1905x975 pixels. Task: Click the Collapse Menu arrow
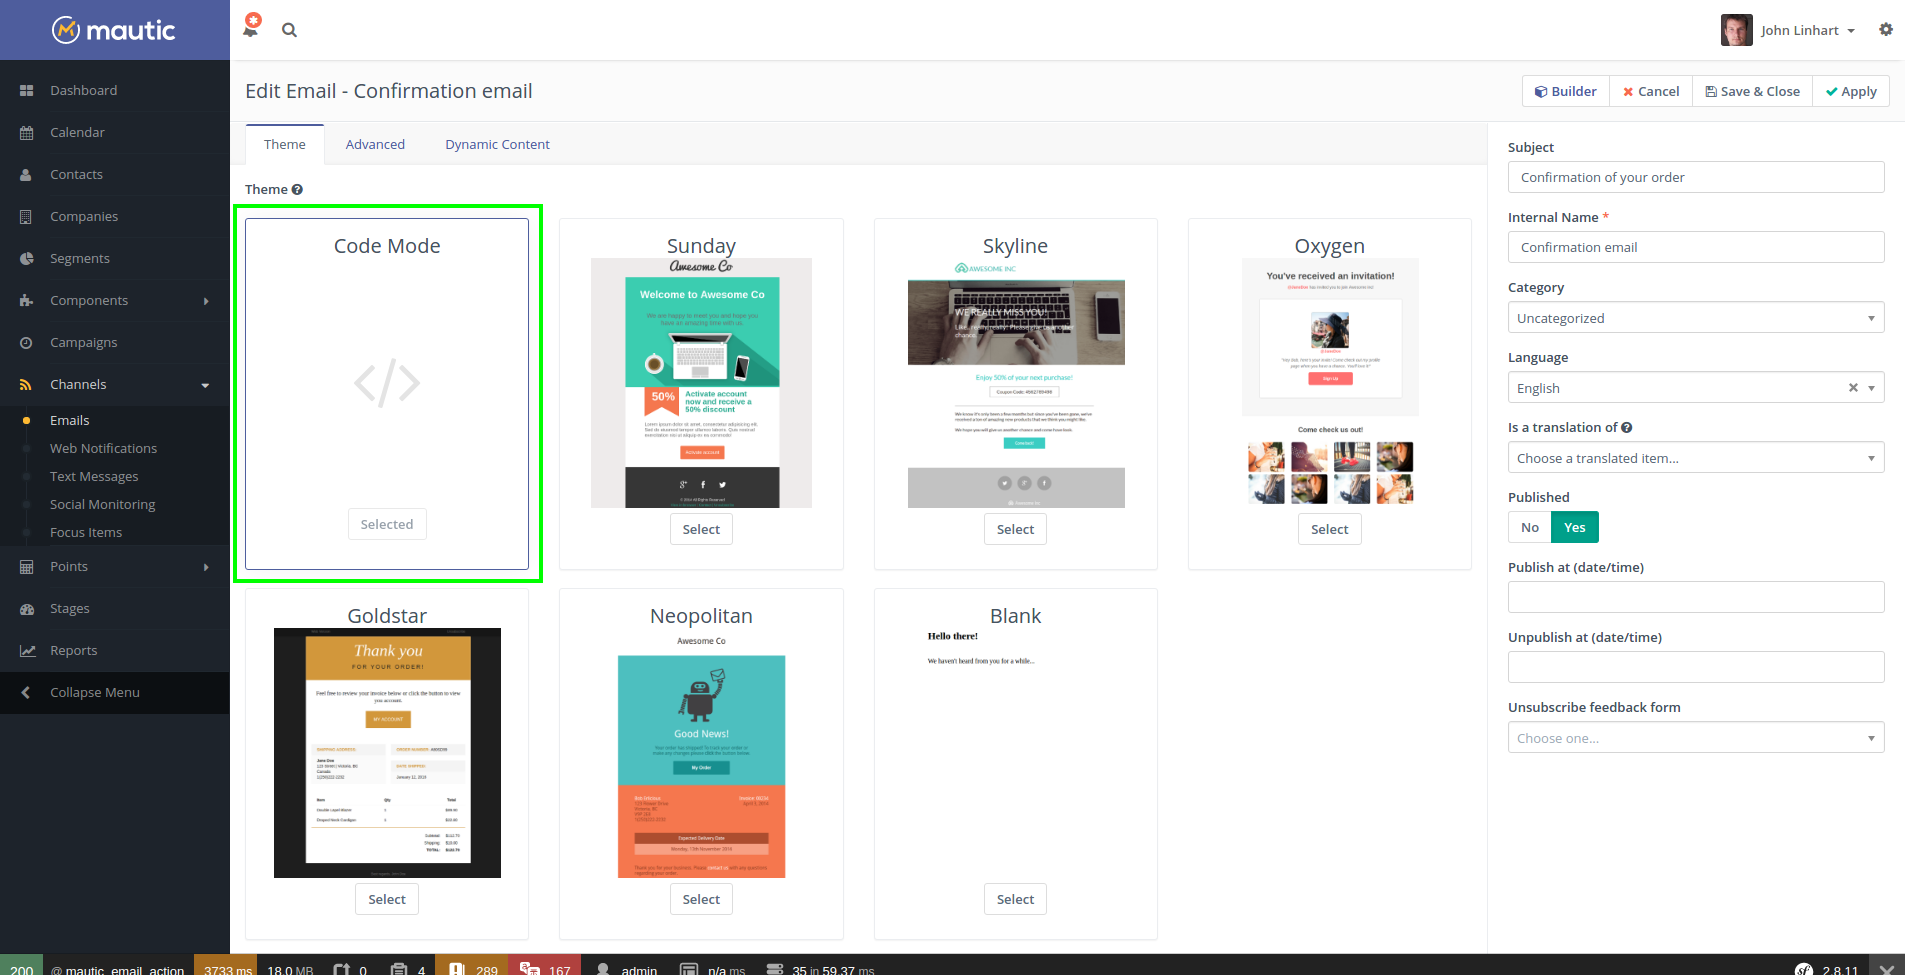point(26,692)
